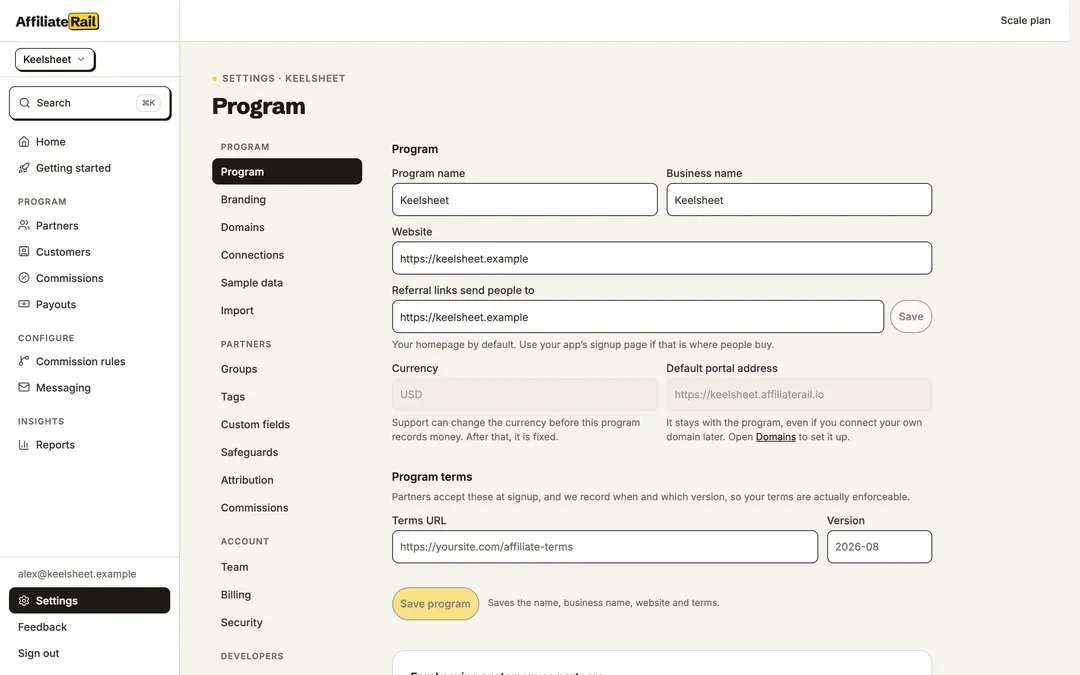
Task: Open Messaging in the sidebar
Action: [x=90, y=387]
